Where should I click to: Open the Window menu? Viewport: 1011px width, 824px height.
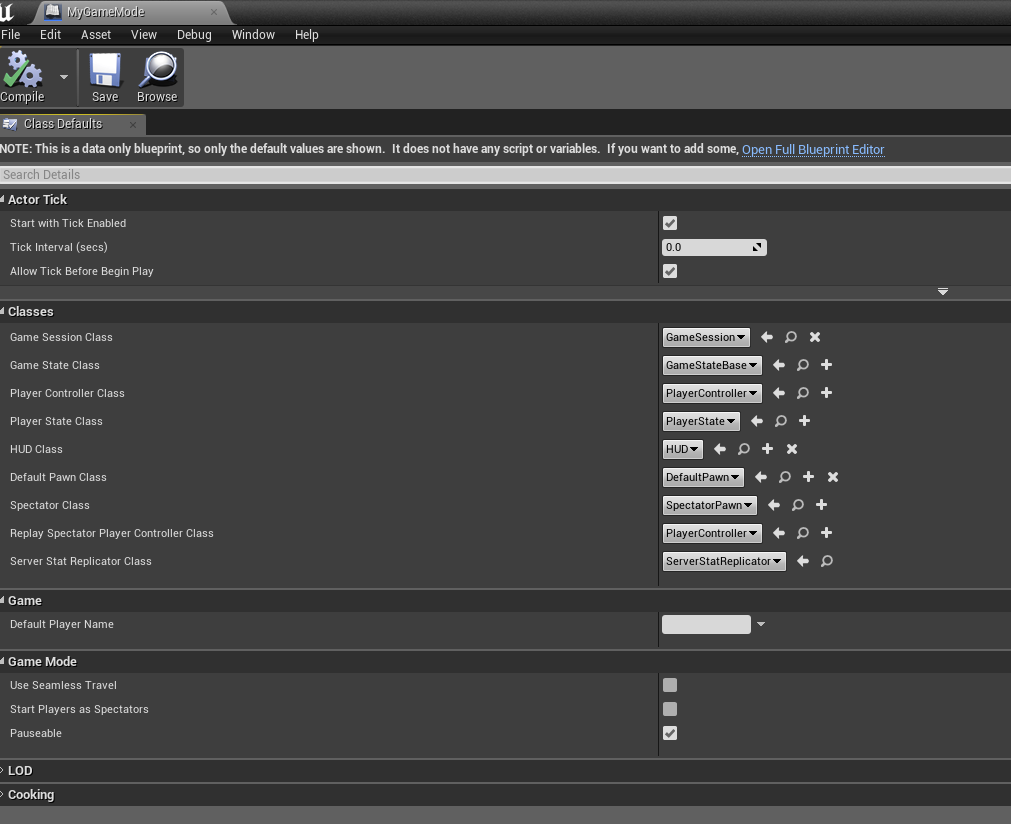click(x=252, y=34)
